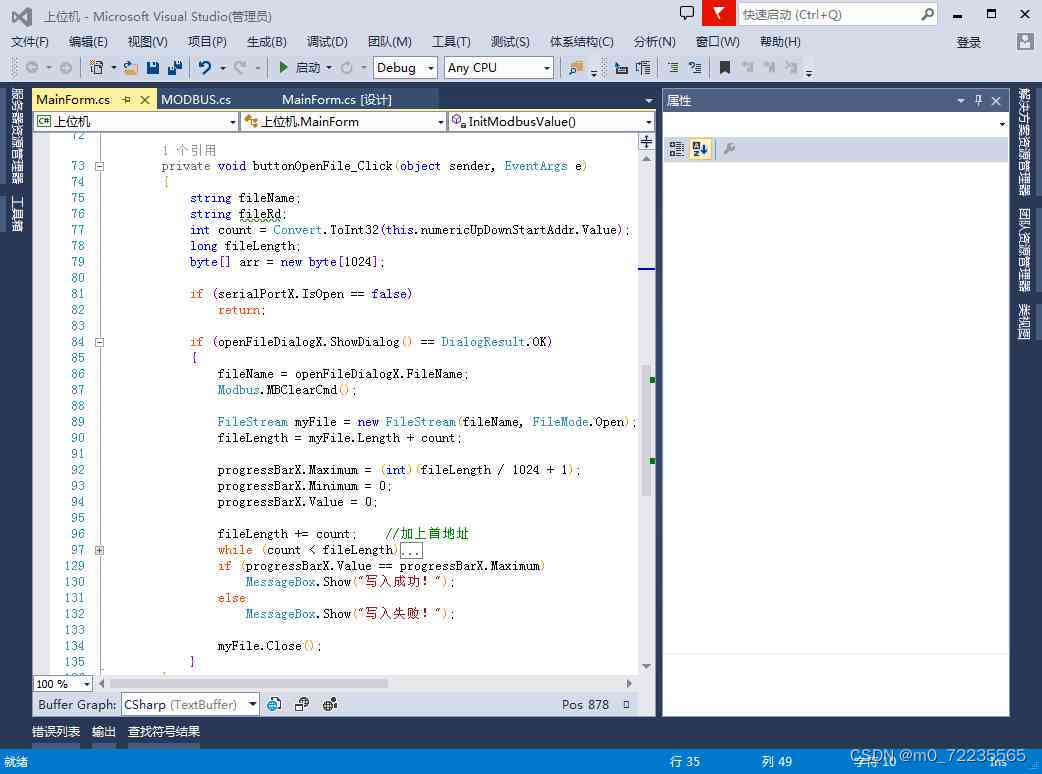Open the 工具箱 side tab

point(17,214)
